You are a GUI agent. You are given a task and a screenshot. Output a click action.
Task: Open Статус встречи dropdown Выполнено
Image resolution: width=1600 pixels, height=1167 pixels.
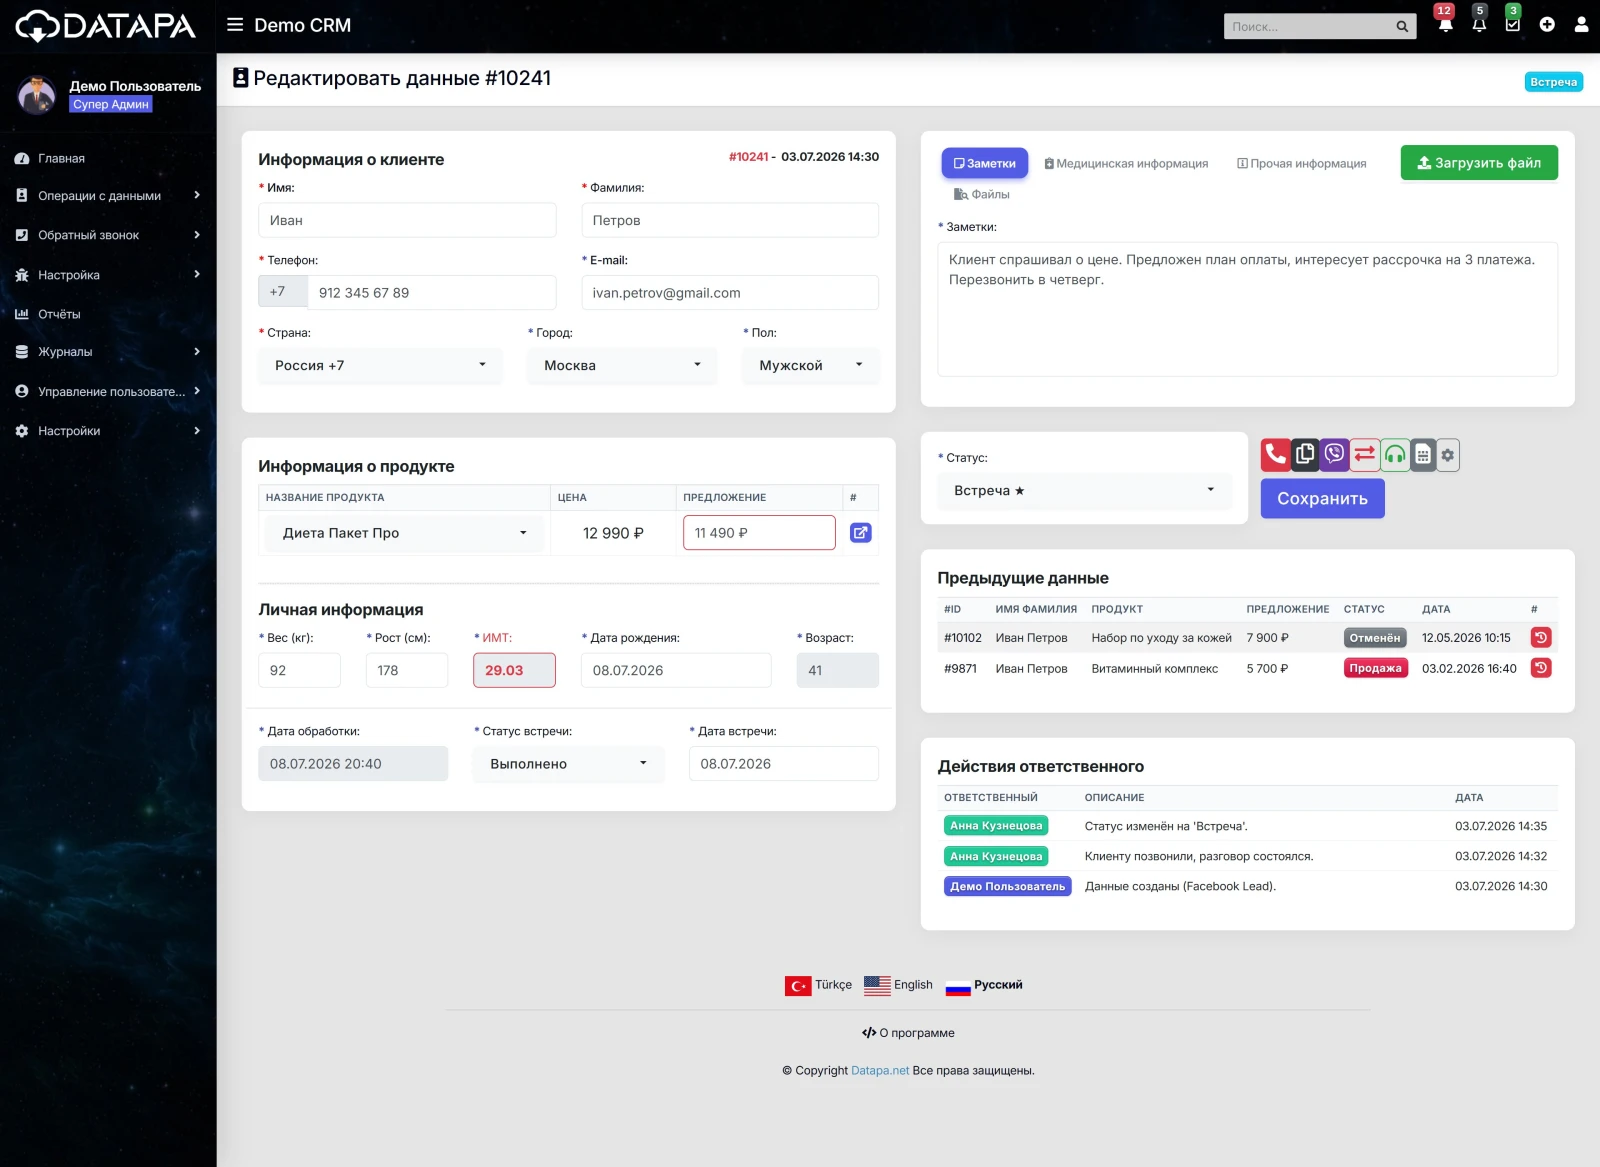(568, 764)
